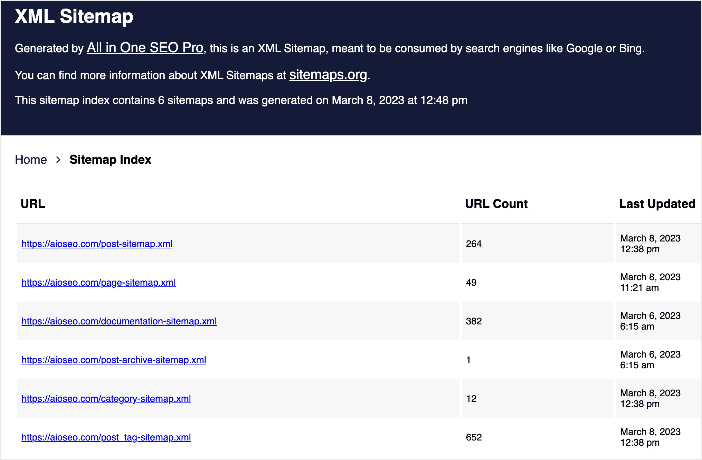Visit the sitemaps.org link
The image size is (702, 460).
pos(328,74)
